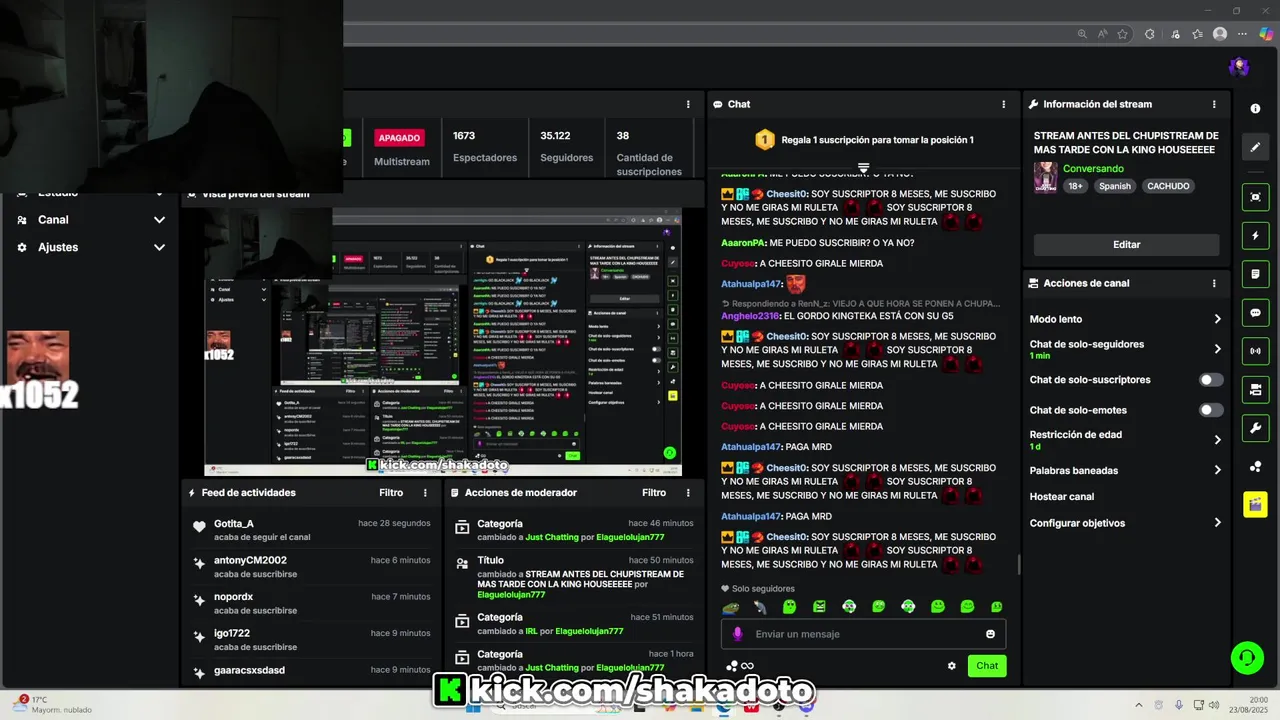Click the bowing man emote
The image size is (1280, 720).
760,607
